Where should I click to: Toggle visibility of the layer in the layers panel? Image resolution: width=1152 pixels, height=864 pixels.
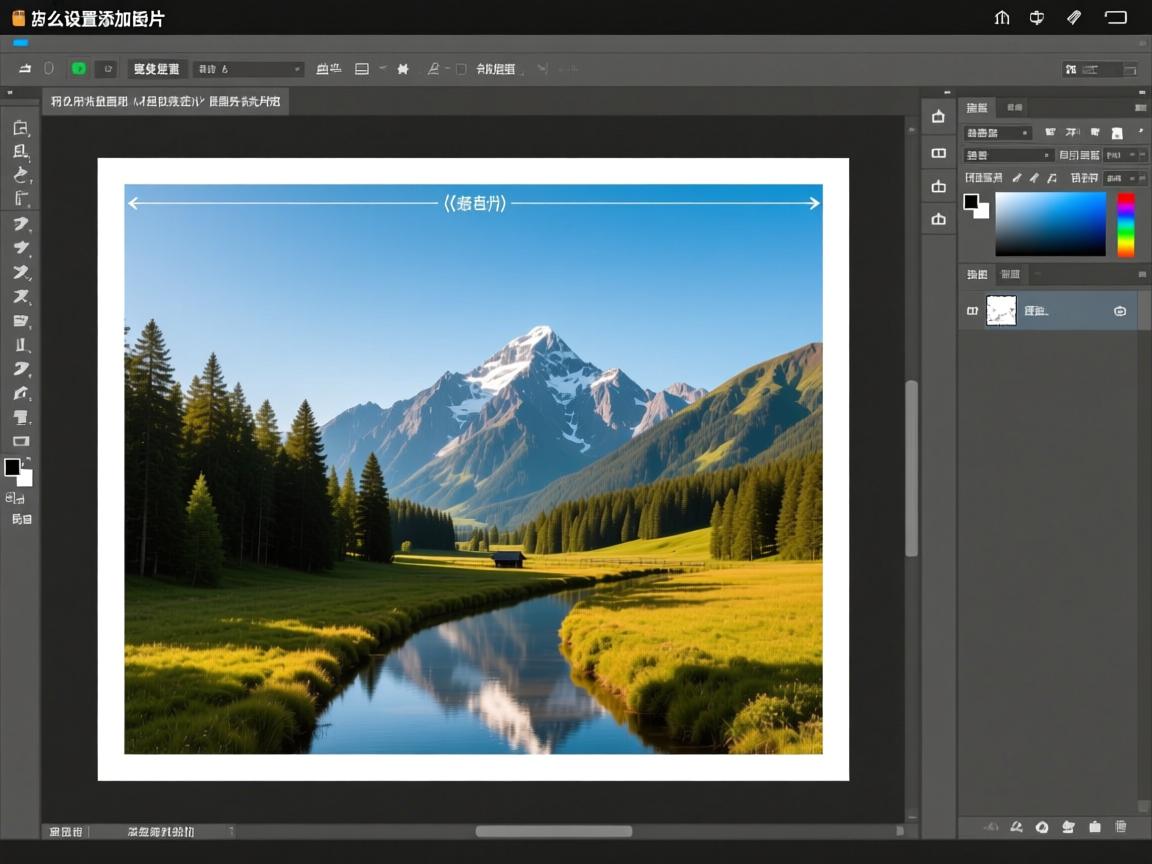click(972, 311)
